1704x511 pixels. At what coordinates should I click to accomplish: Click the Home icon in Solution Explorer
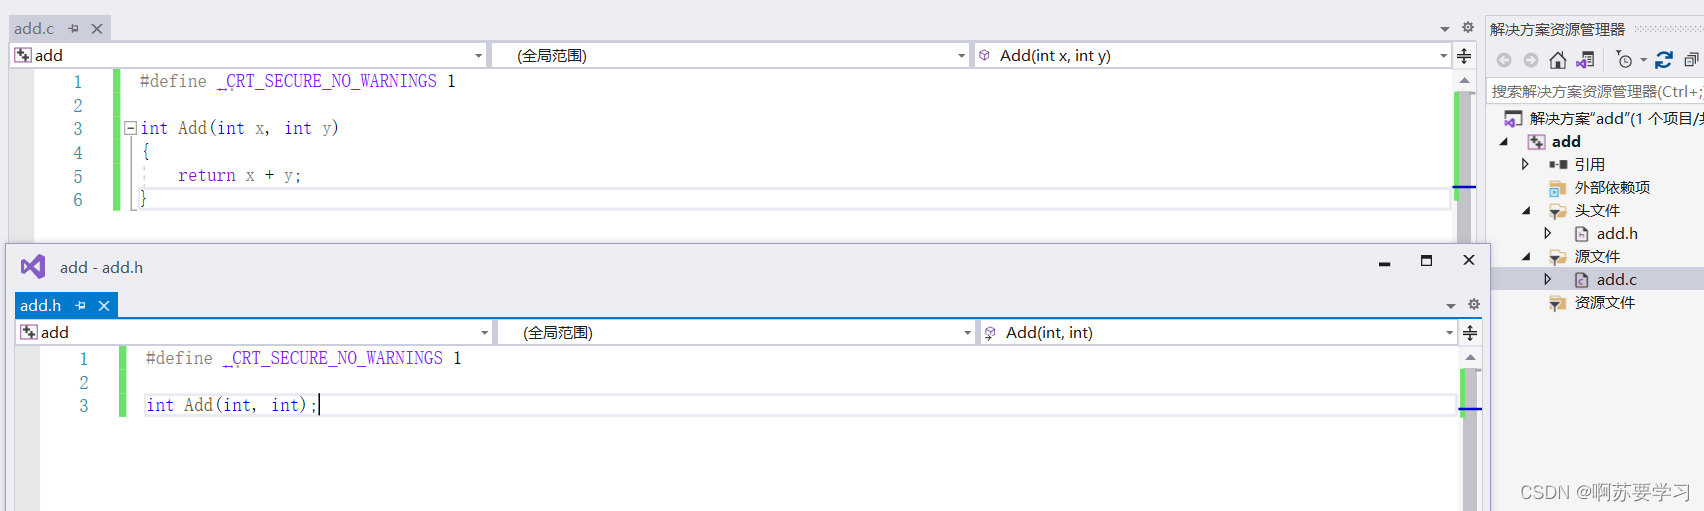pos(1557,60)
